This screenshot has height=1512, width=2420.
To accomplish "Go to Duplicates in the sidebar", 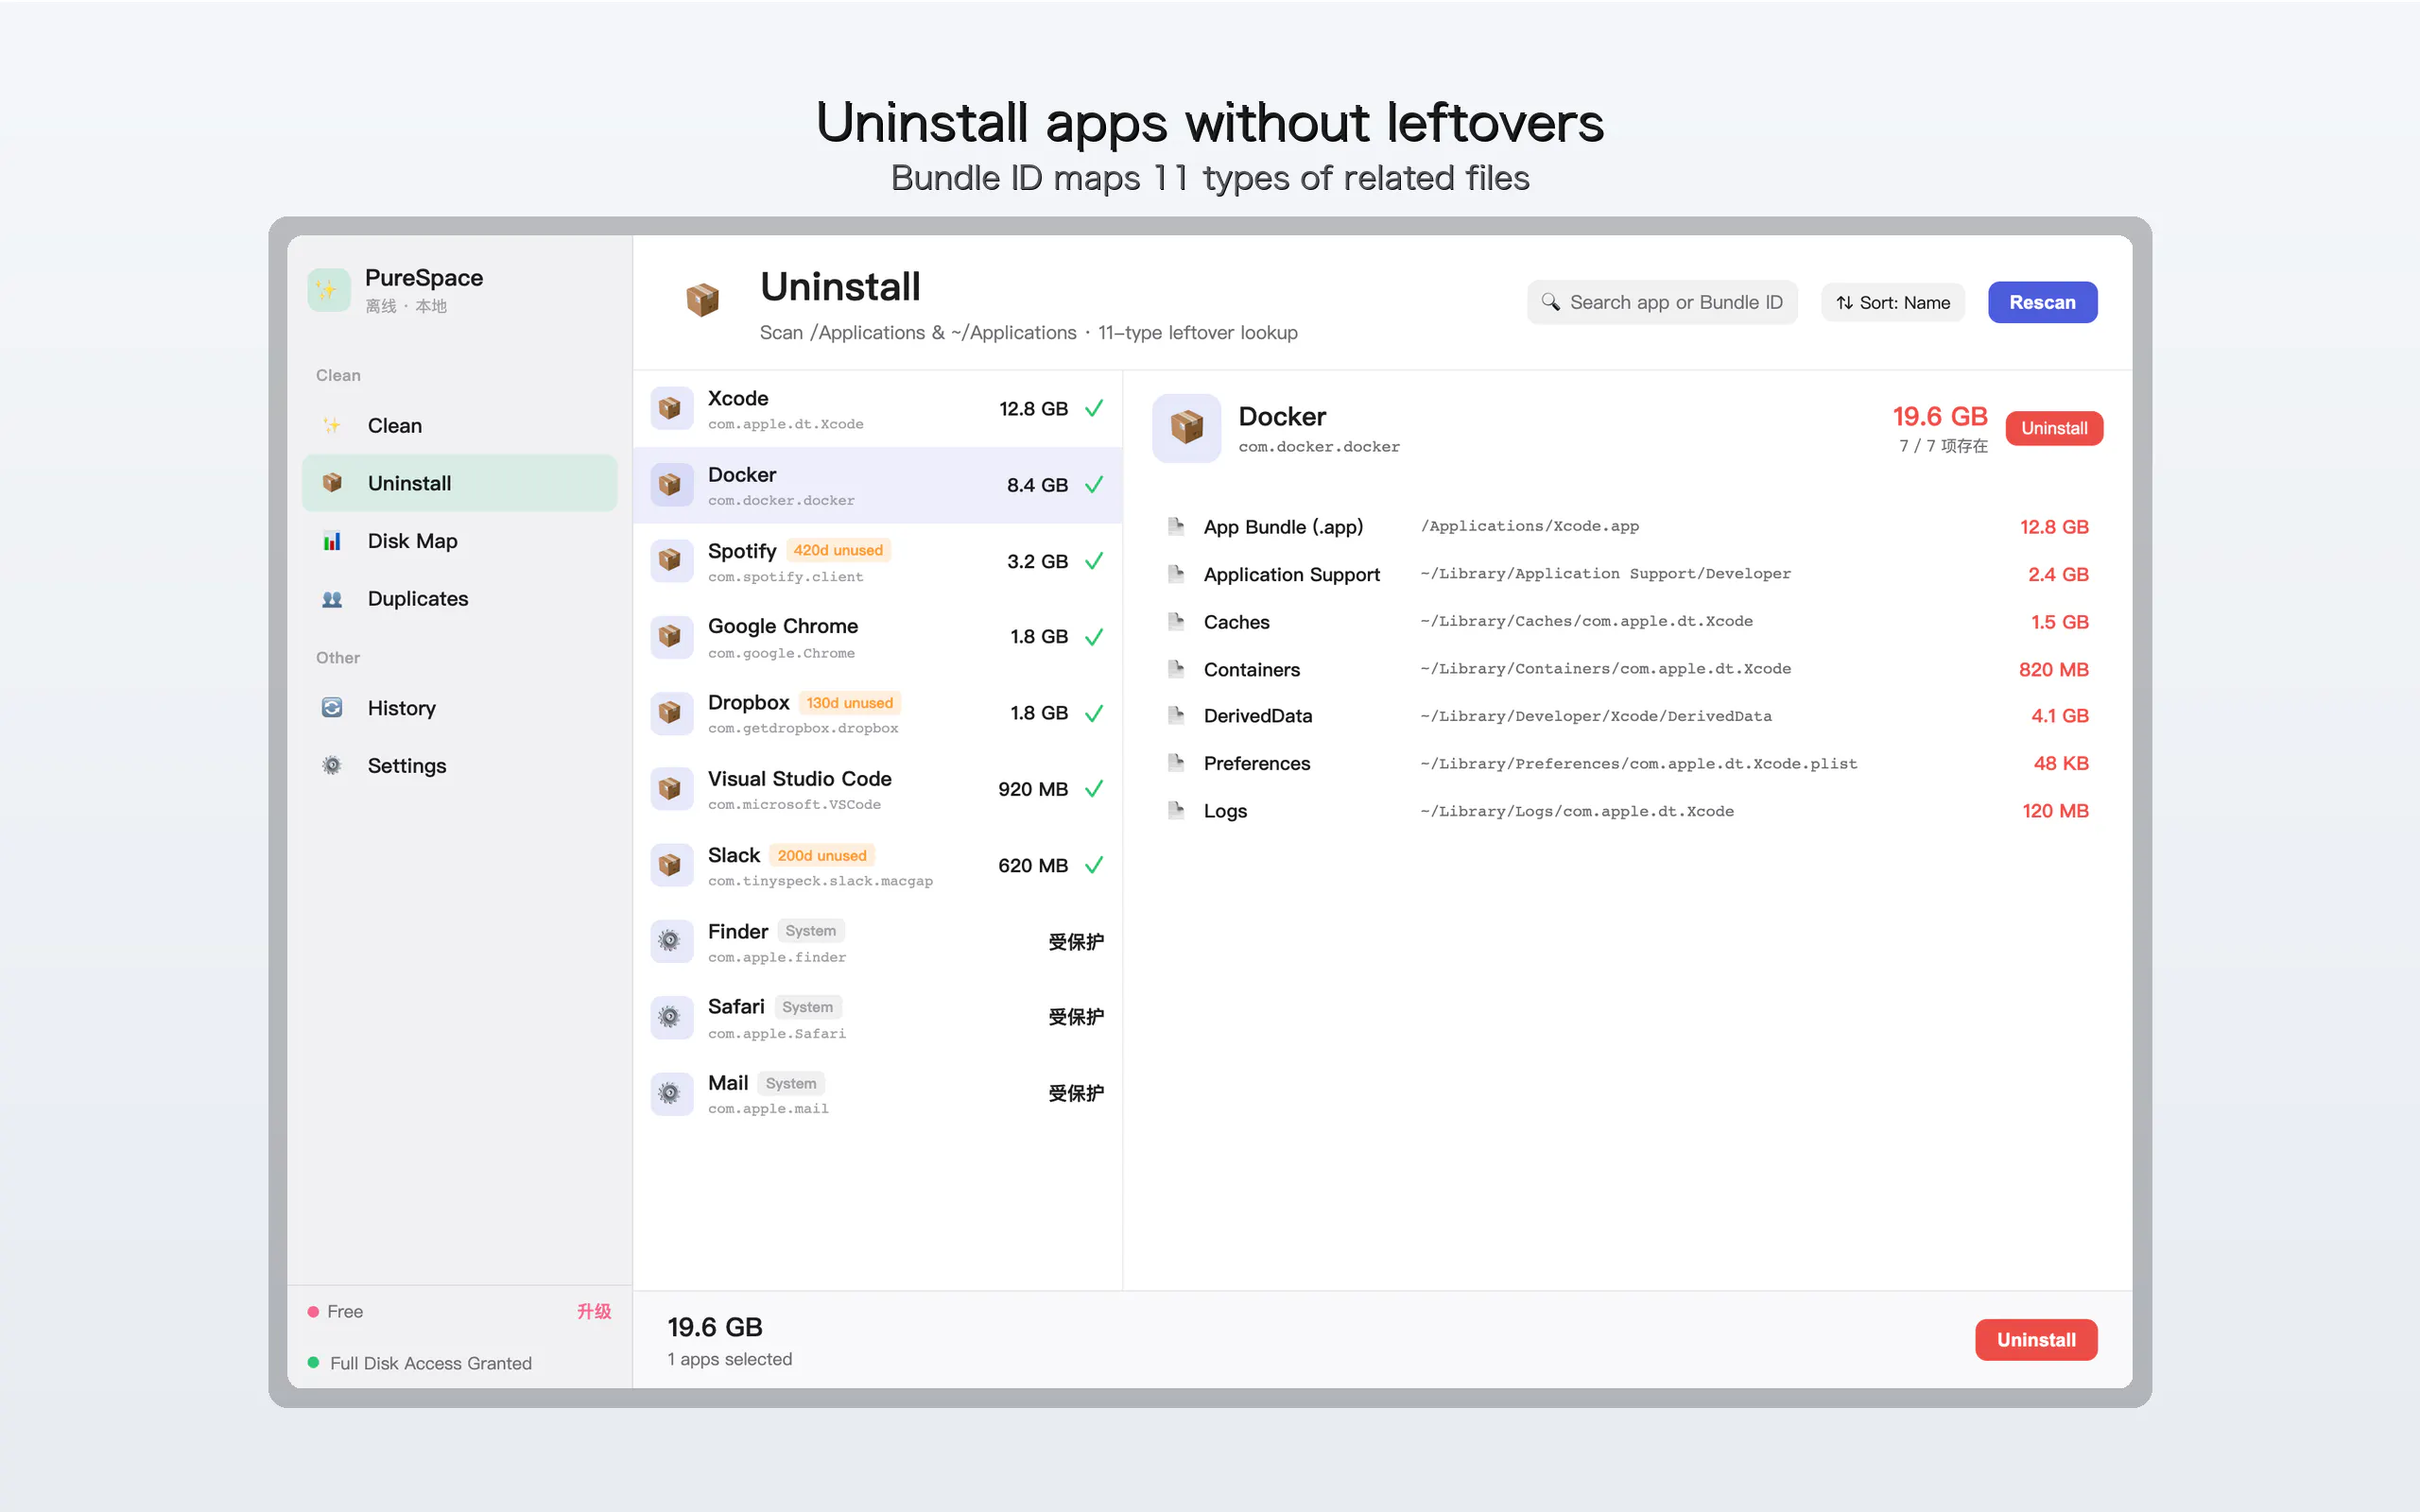I will [x=459, y=599].
